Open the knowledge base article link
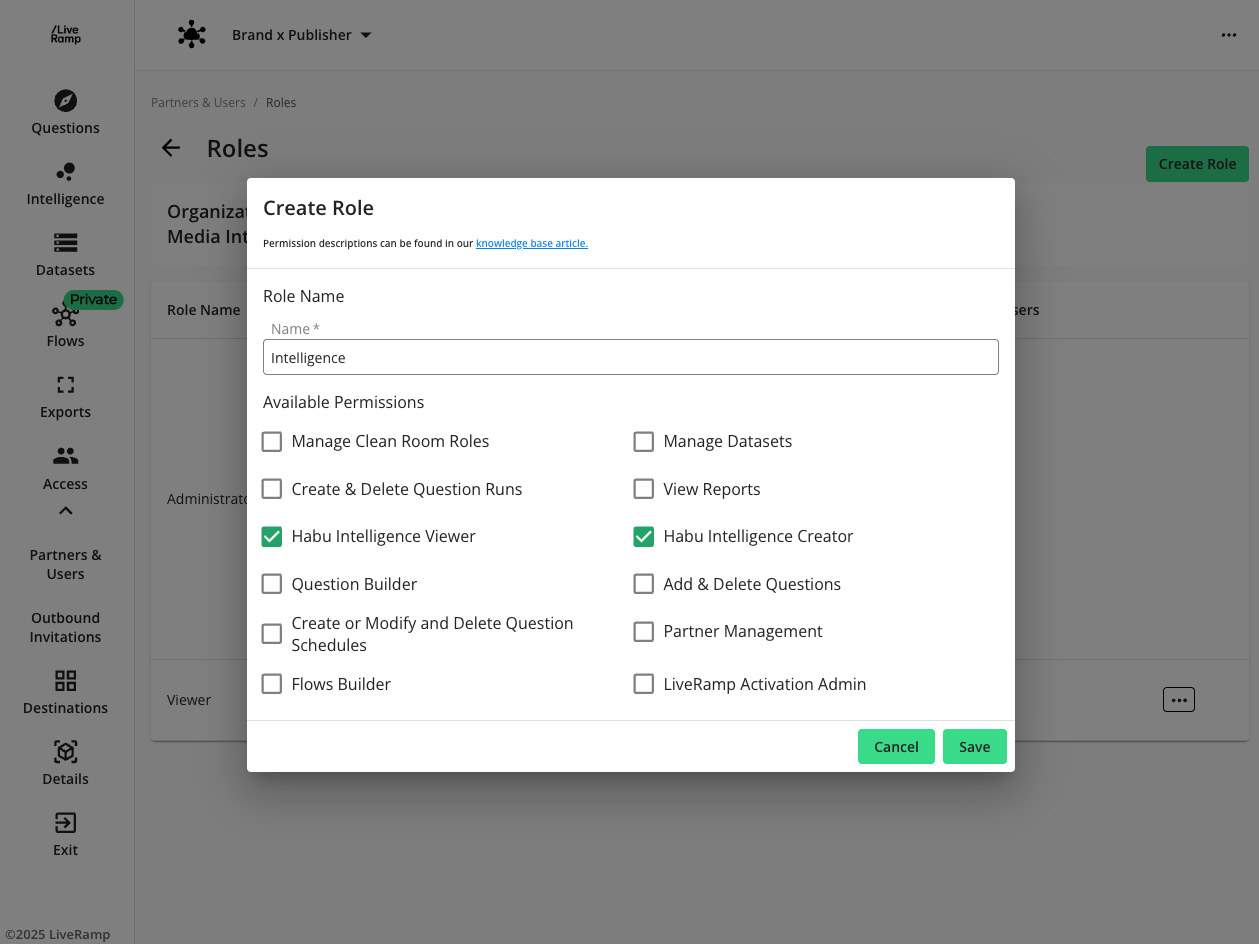 531,243
